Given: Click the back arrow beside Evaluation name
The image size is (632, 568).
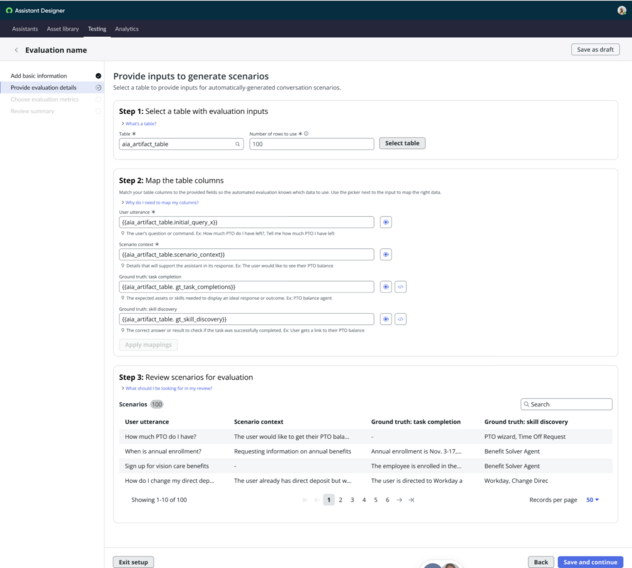Looking at the screenshot, I should pos(17,50).
